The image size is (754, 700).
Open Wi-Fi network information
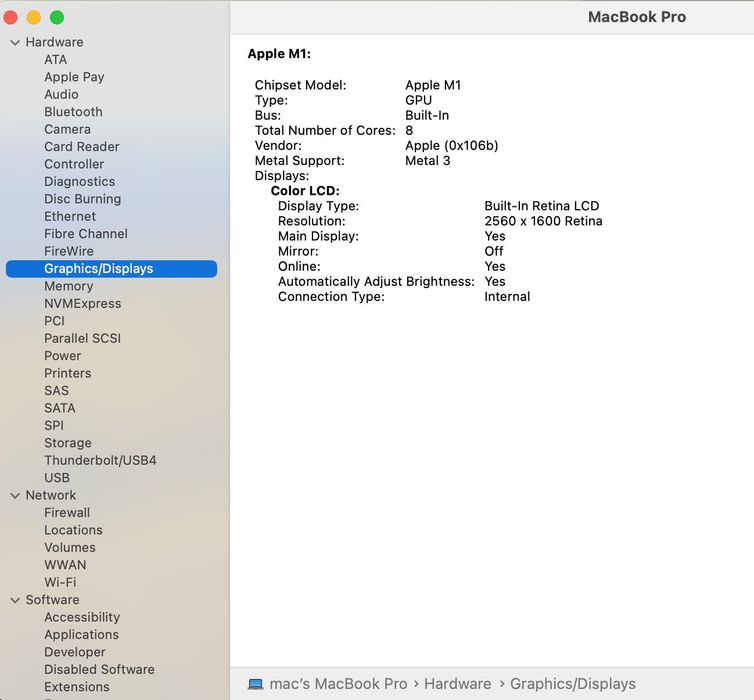tap(60, 582)
